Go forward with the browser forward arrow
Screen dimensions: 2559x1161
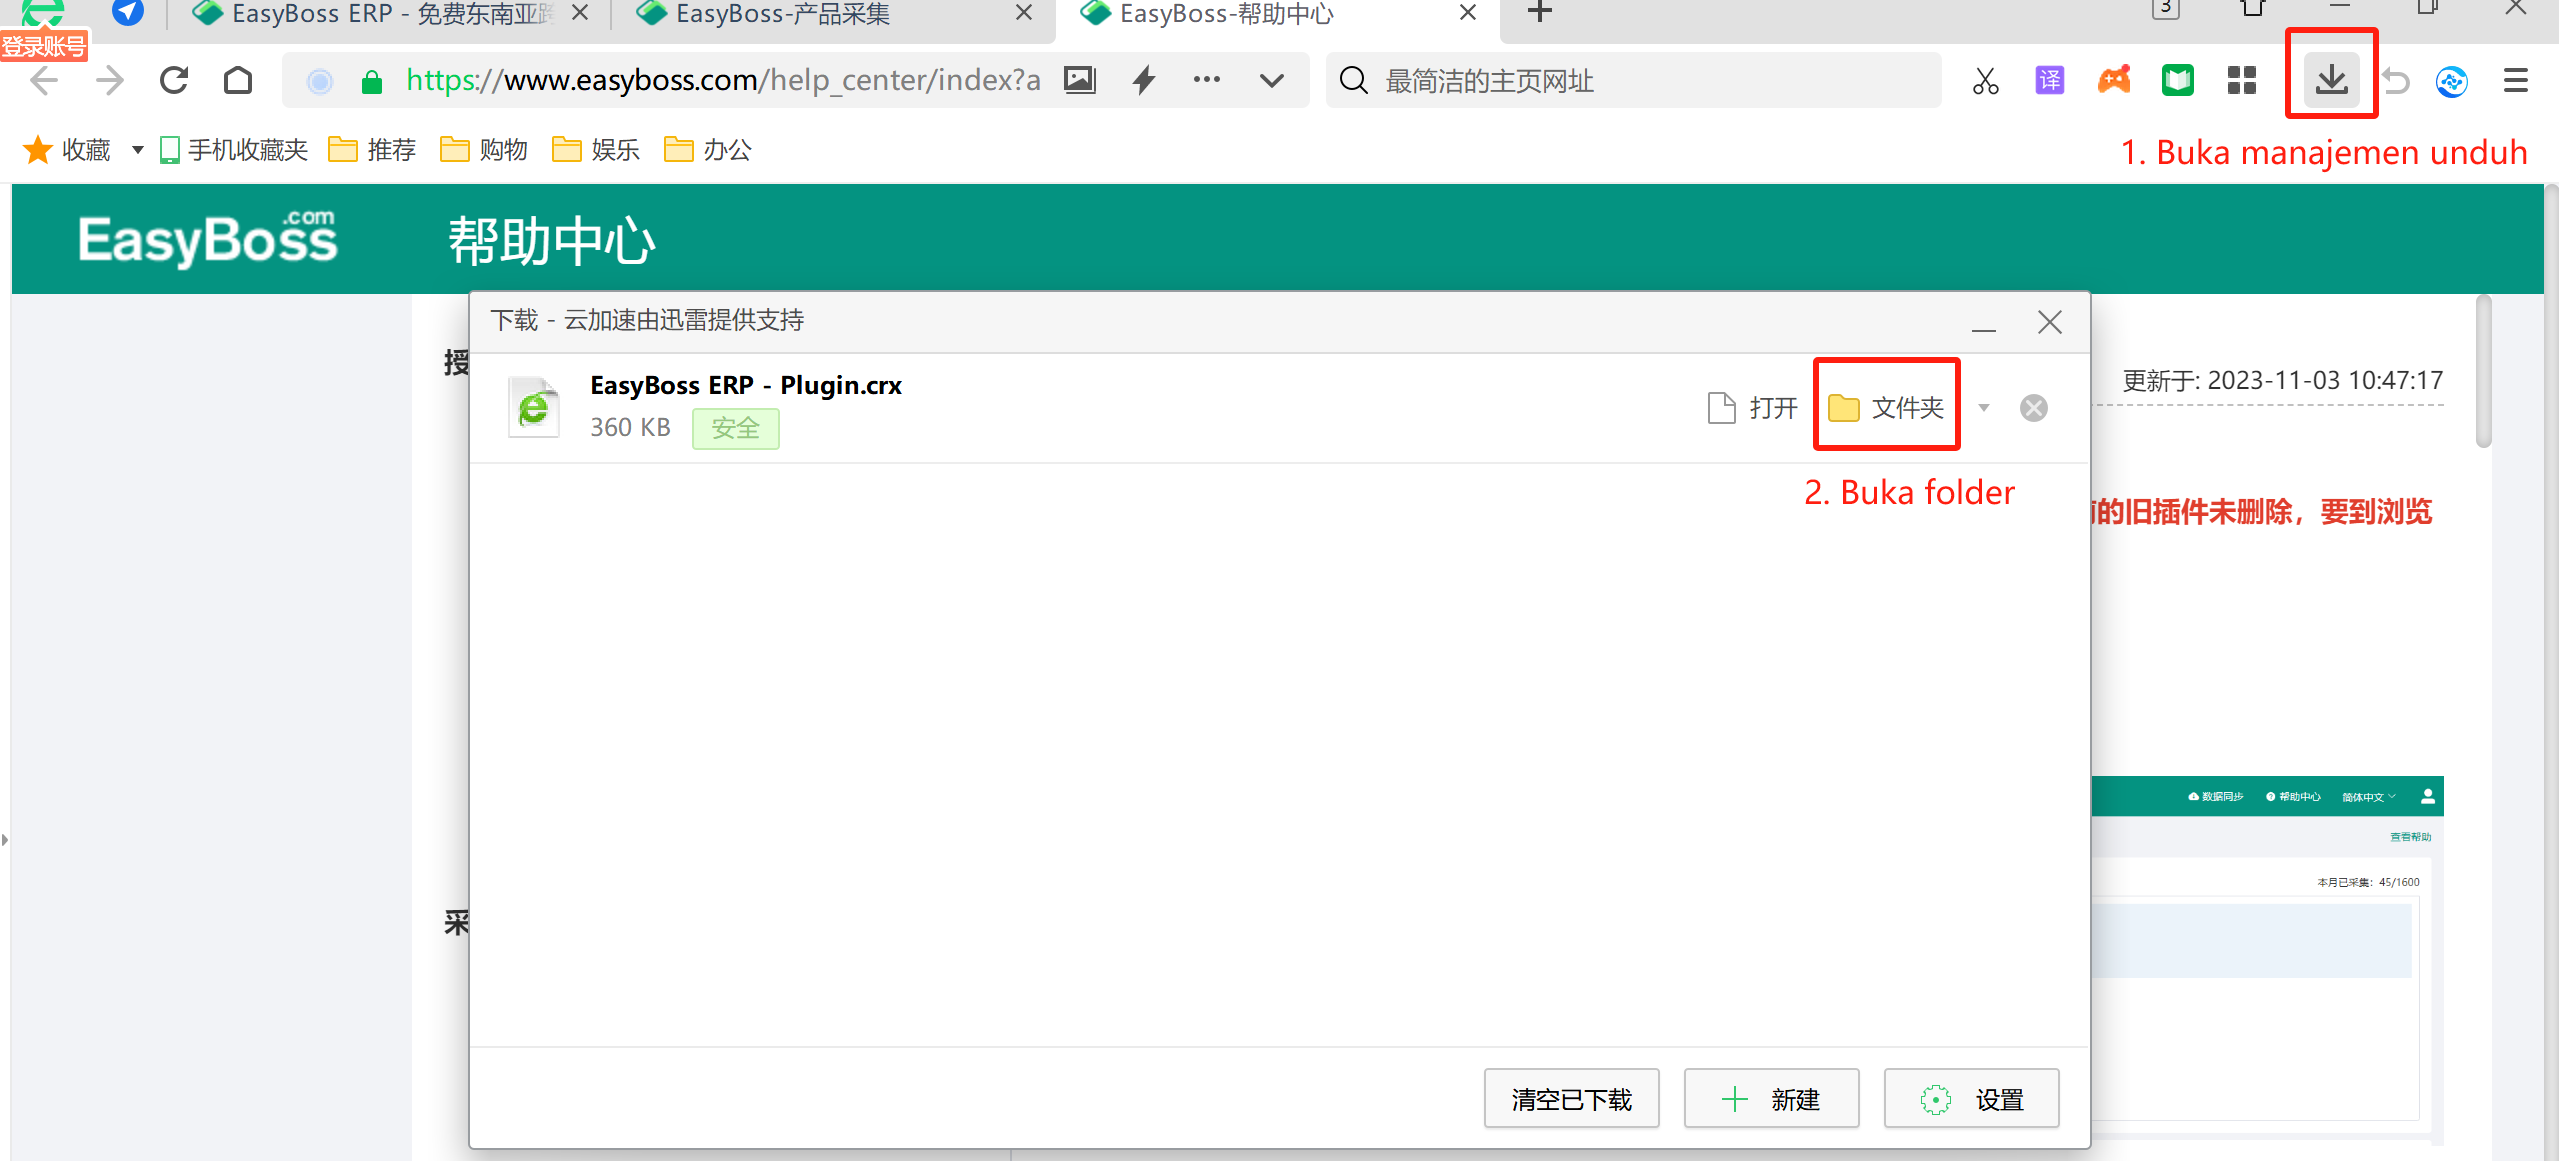pyautogui.click(x=109, y=80)
